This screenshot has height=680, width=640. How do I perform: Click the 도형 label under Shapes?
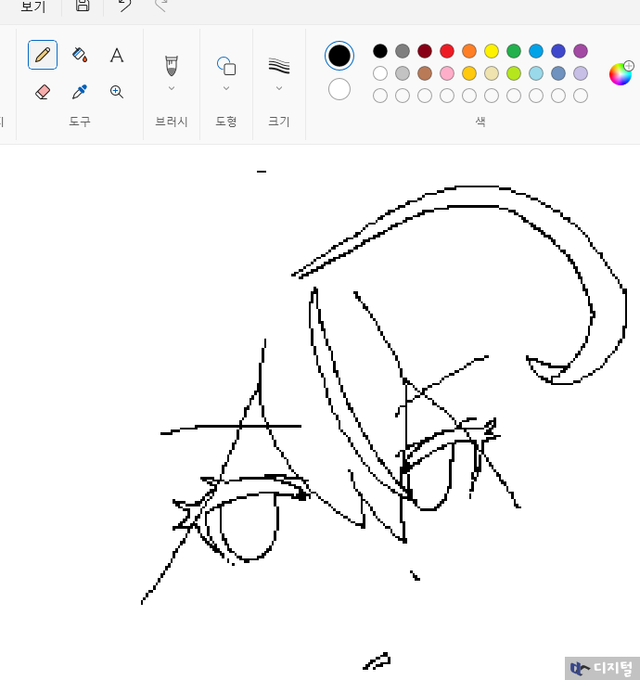[x=226, y=121]
